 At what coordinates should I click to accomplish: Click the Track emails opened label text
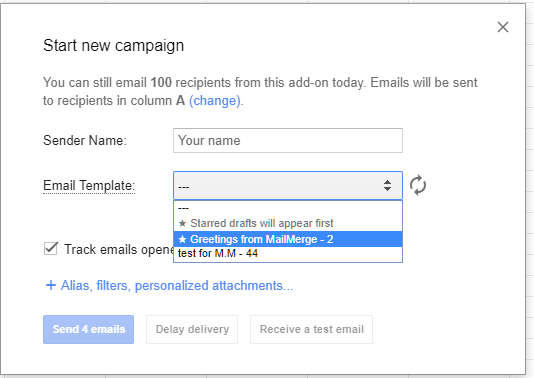coord(119,250)
